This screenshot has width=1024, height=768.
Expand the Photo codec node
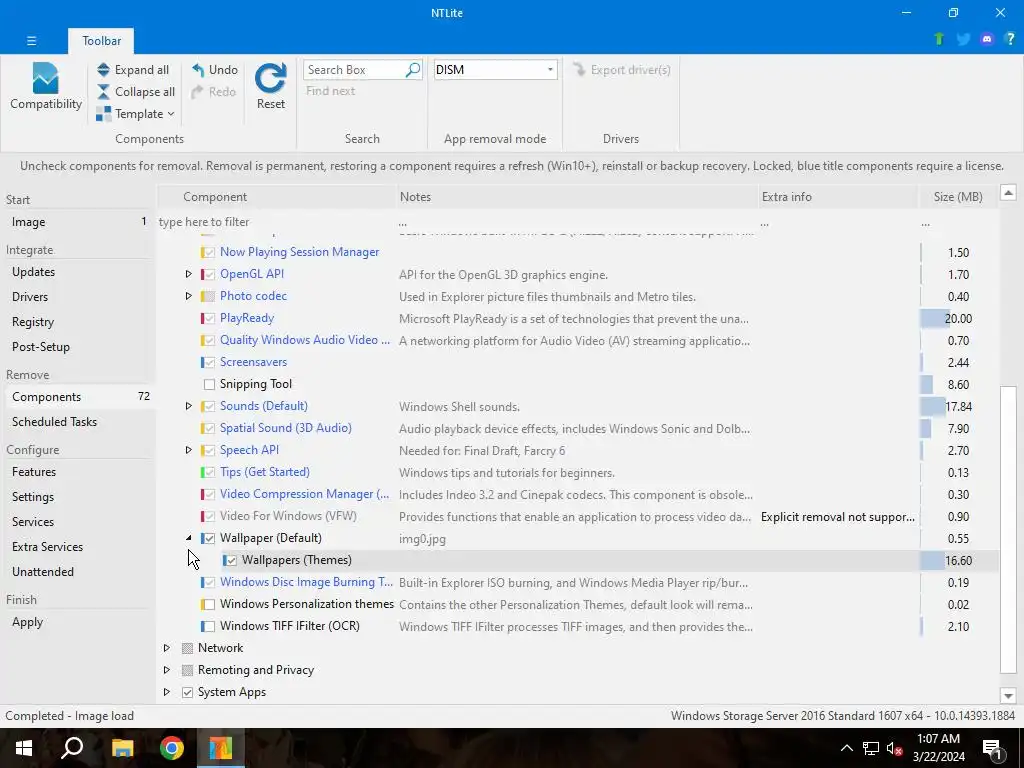point(189,296)
